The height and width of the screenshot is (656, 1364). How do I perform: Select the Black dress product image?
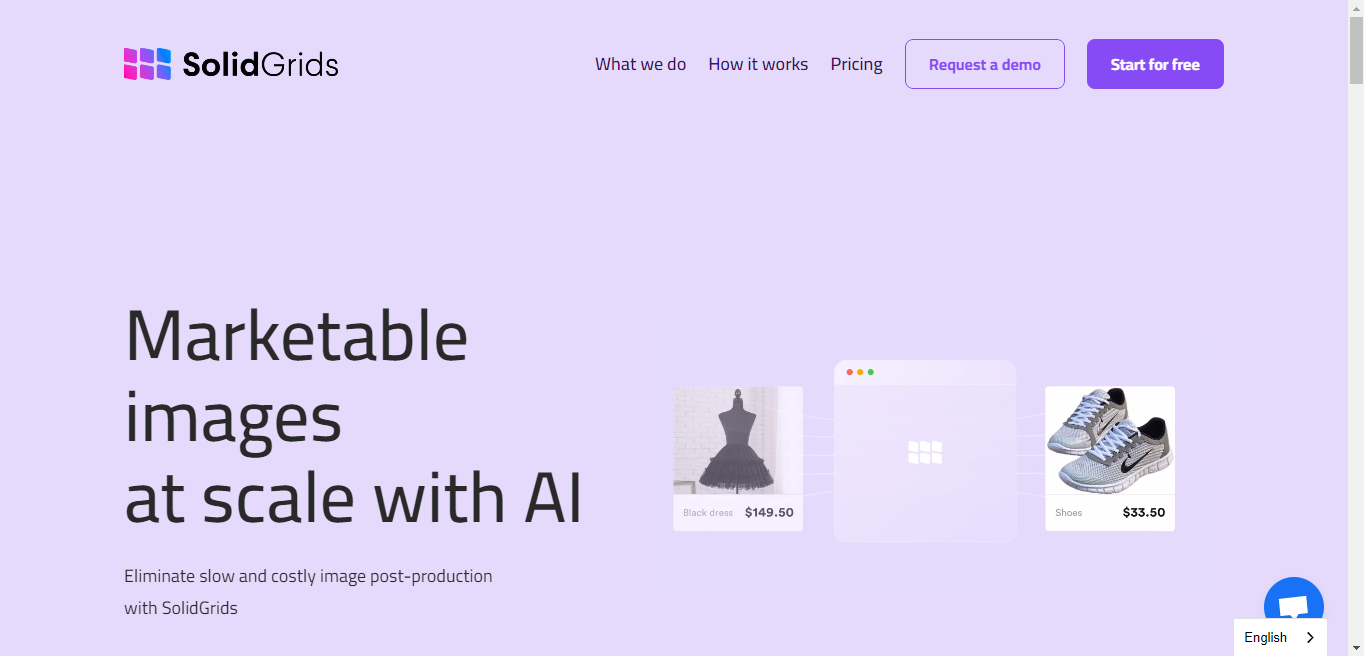[x=738, y=440]
